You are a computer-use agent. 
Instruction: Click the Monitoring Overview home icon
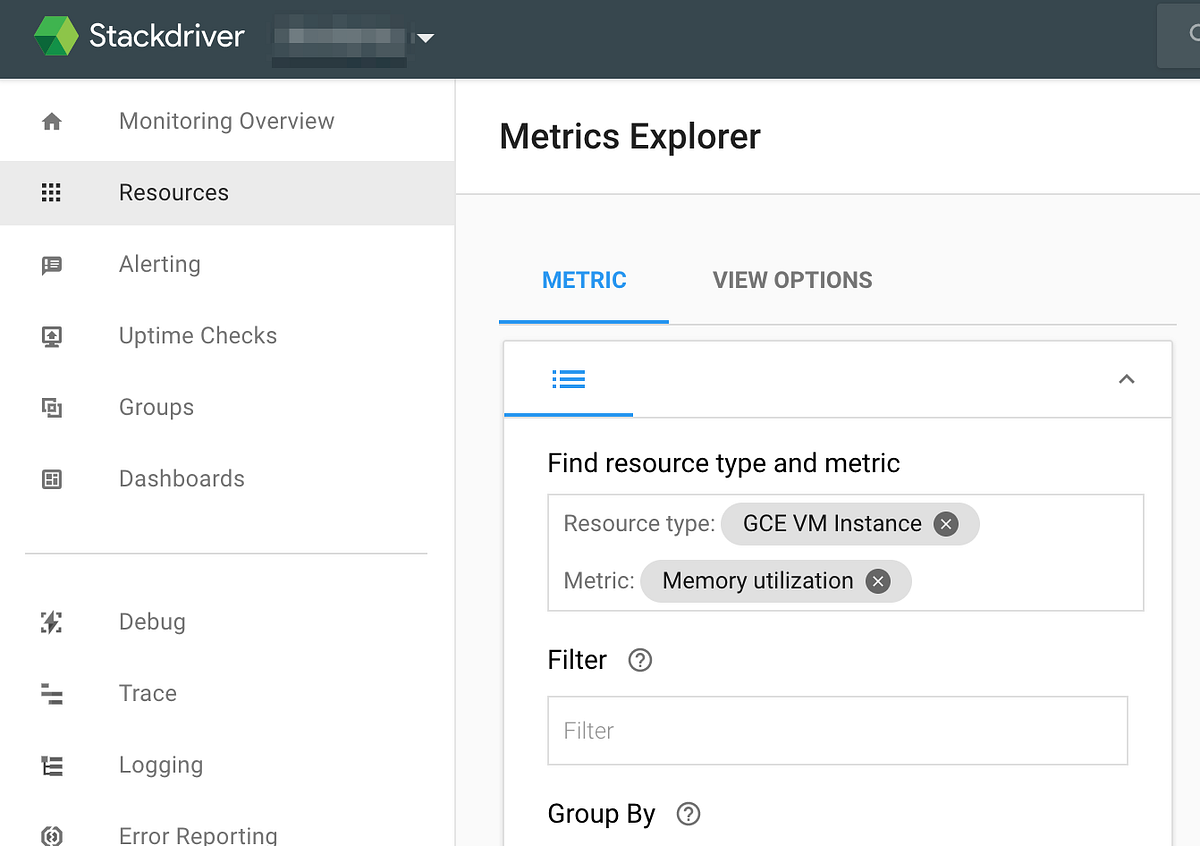(x=51, y=120)
